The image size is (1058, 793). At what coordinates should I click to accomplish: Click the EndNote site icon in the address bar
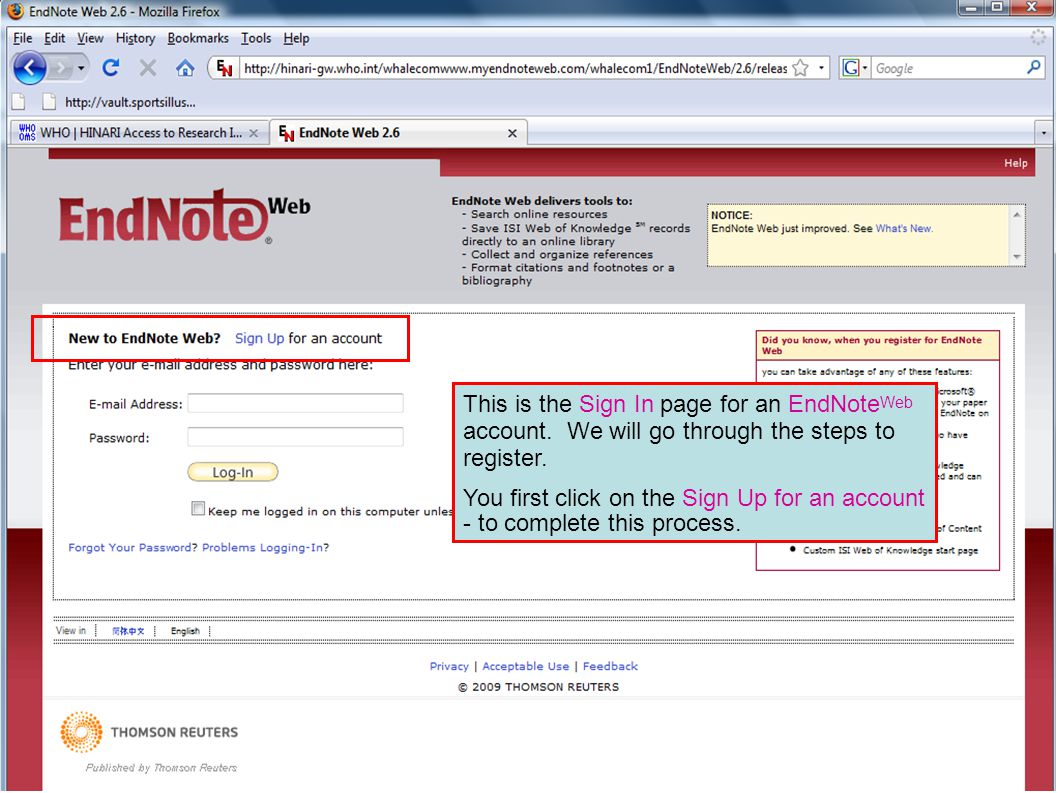tap(225, 68)
